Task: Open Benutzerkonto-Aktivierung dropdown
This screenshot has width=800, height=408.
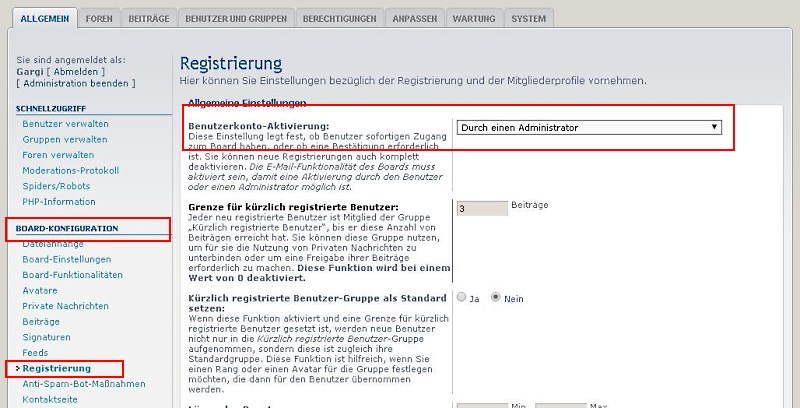Action: [x=589, y=128]
